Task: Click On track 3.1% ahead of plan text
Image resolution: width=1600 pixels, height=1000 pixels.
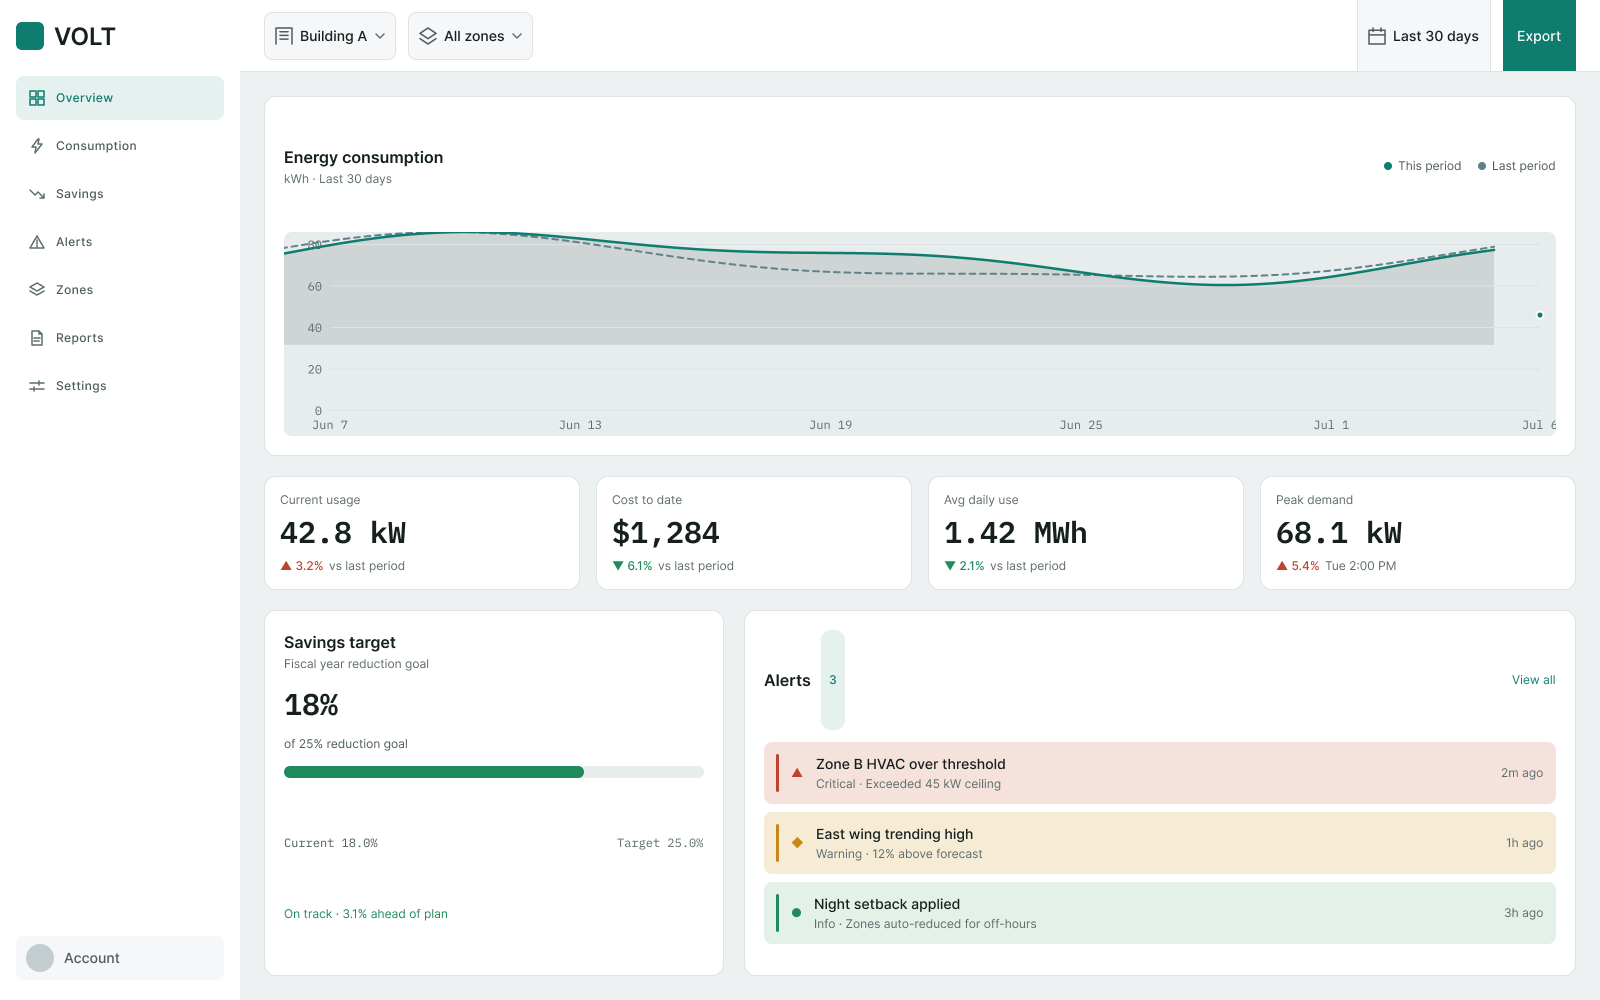Action: pyautogui.click(x=366, y=914)
